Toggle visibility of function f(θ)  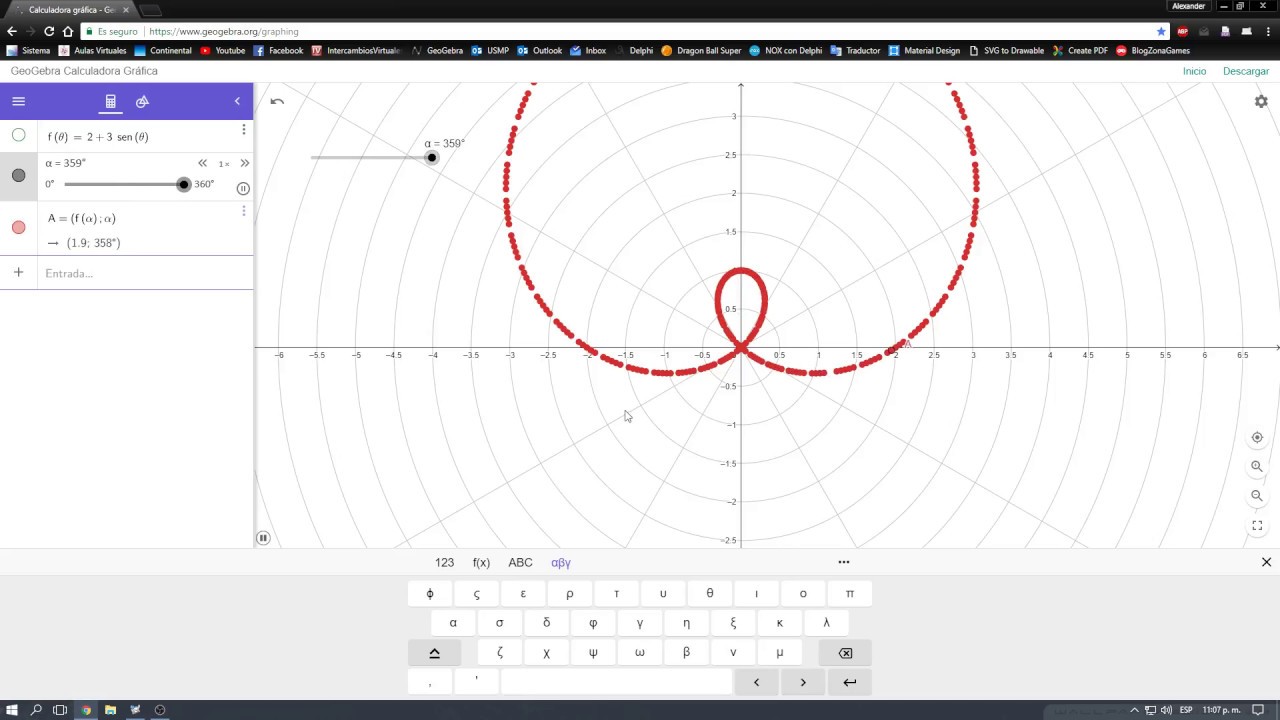point(18,135)
